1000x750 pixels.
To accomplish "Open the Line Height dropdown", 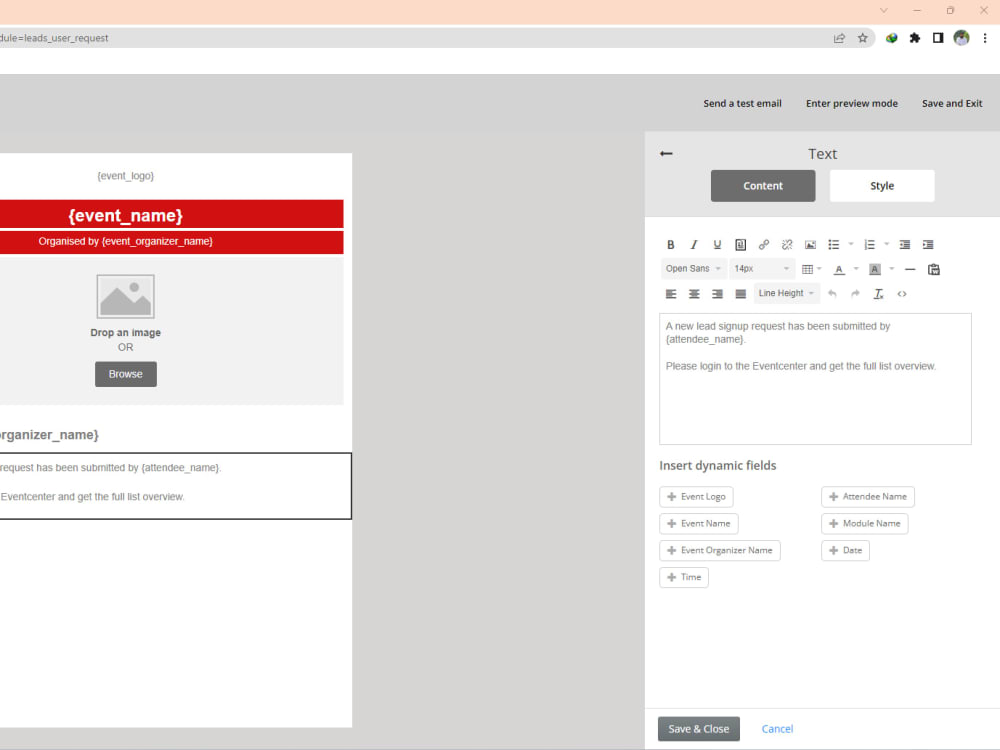I will [786, 293].
